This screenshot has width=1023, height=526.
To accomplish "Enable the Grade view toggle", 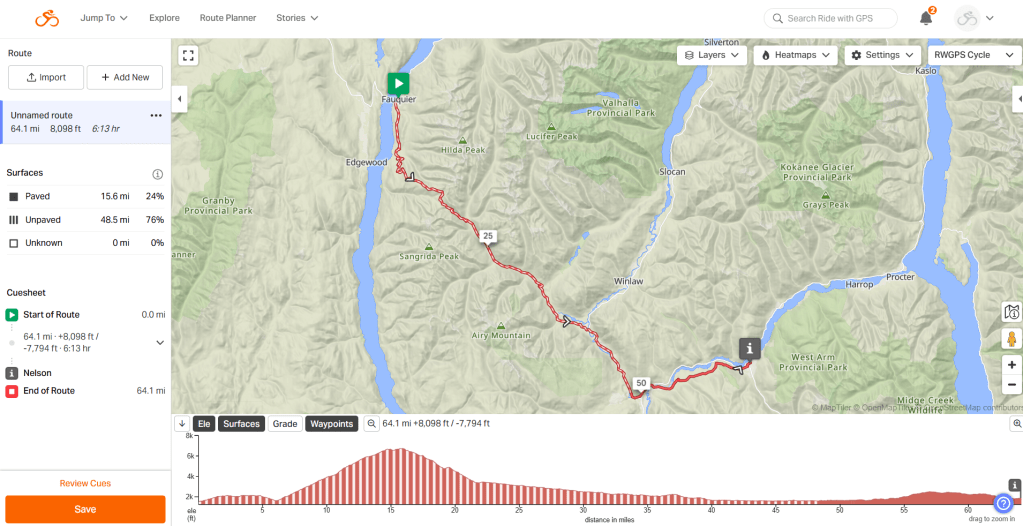I will click(285, 424).
